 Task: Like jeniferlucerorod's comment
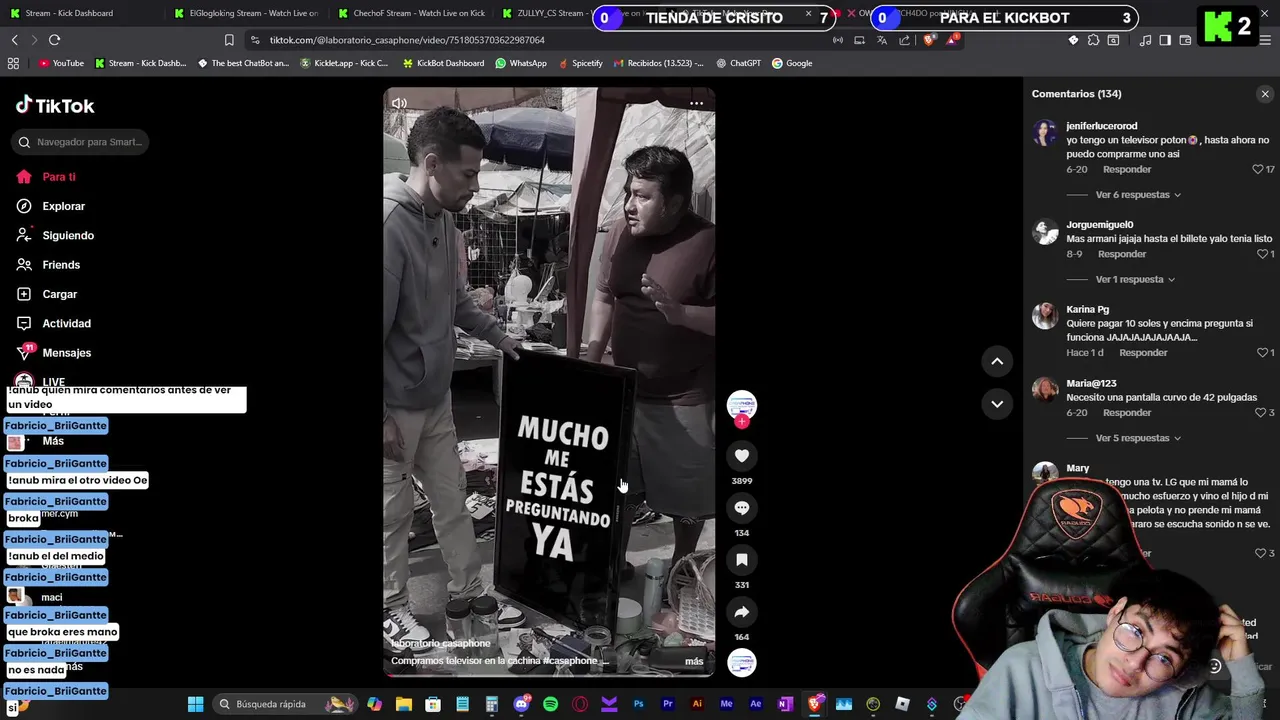click(x=1258, y=170)
